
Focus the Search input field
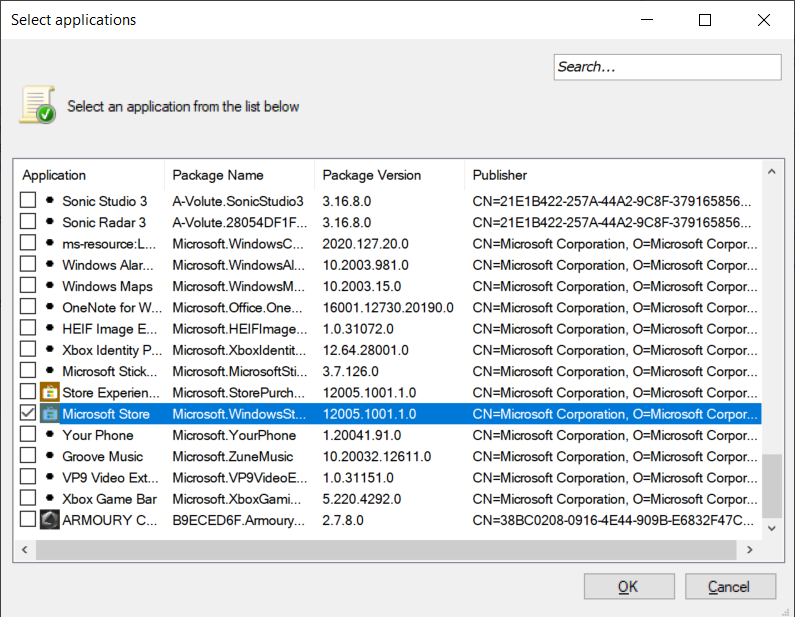pyautogui.click(x=667, y=67)
